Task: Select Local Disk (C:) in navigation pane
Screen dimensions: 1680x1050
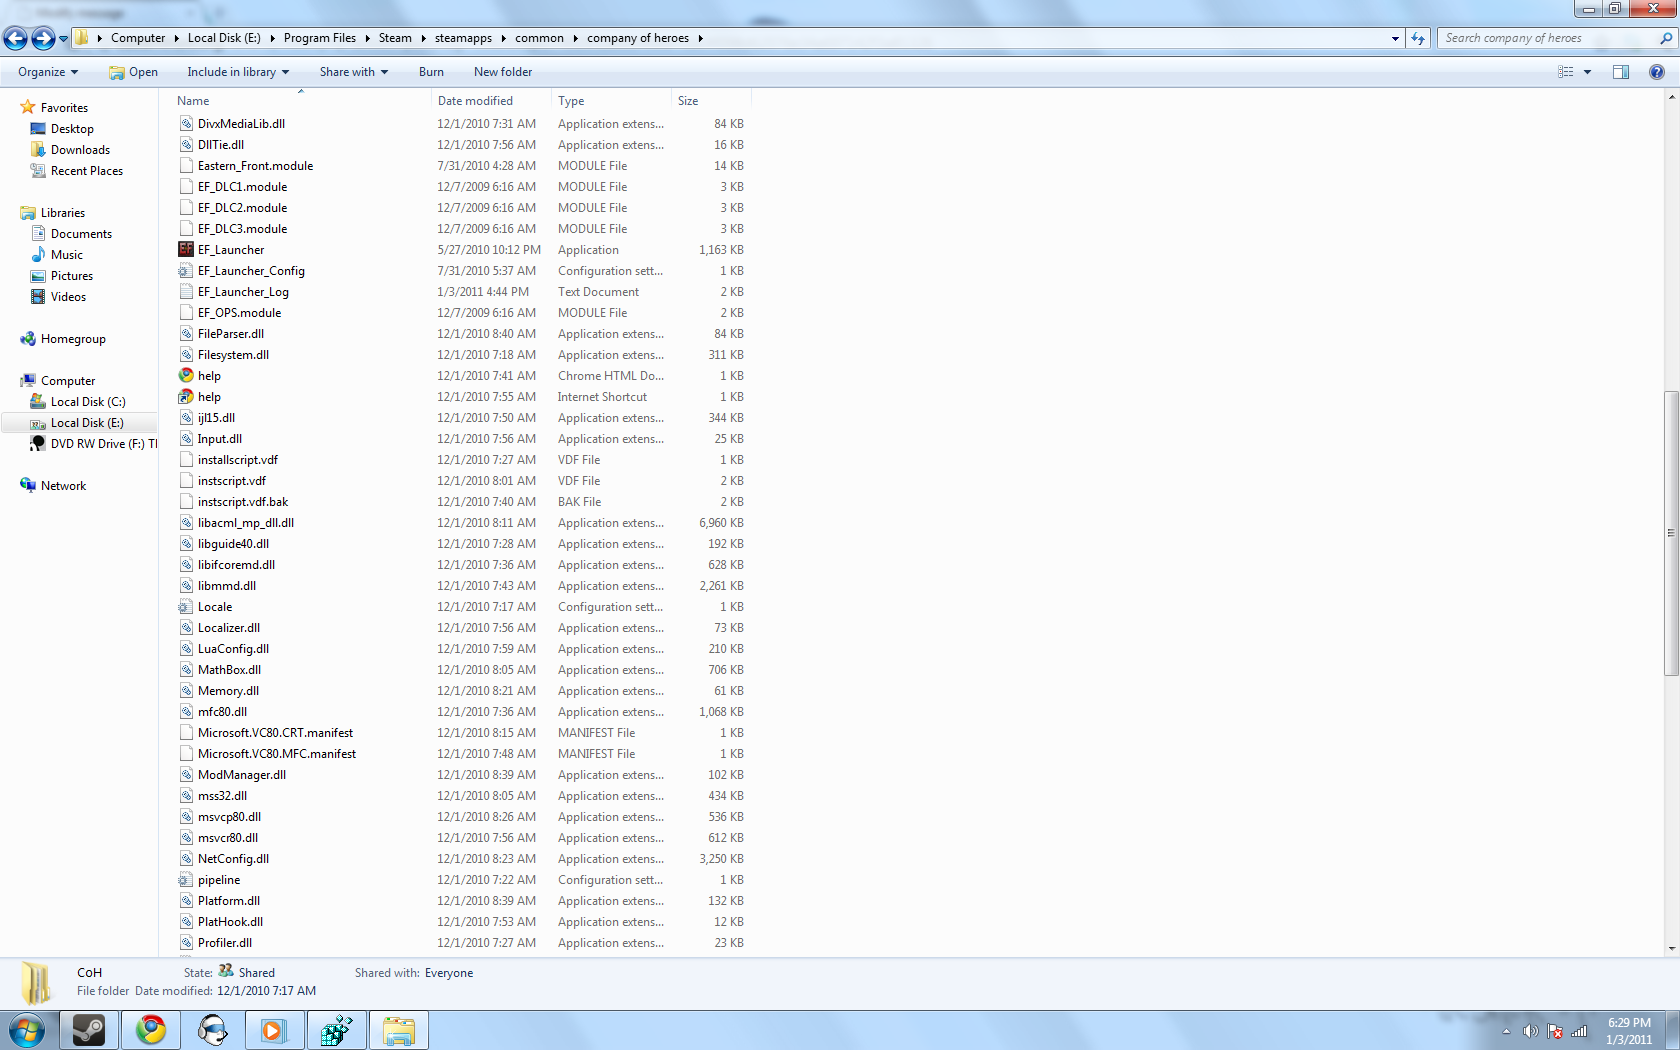Action: [88, 402]
